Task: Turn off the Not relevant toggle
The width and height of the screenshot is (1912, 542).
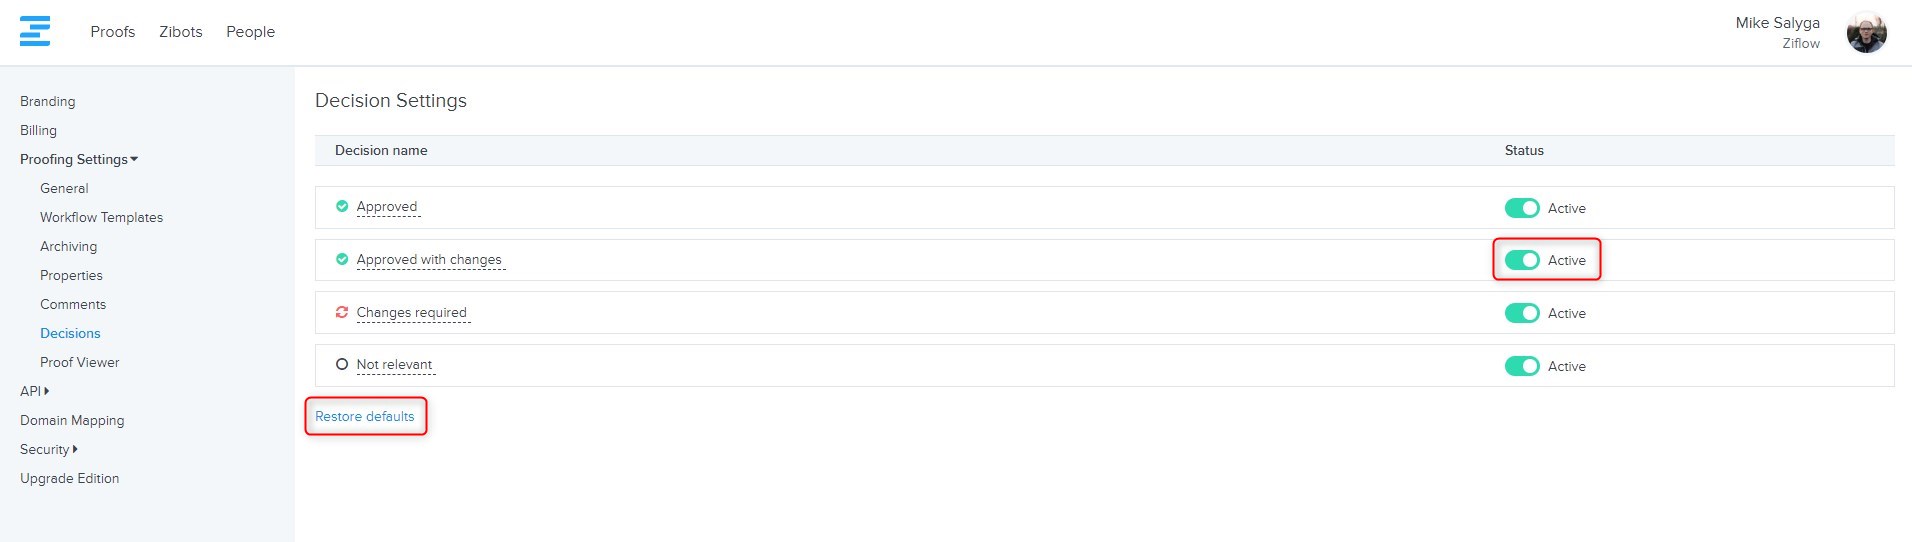Action: [1522, 366]
